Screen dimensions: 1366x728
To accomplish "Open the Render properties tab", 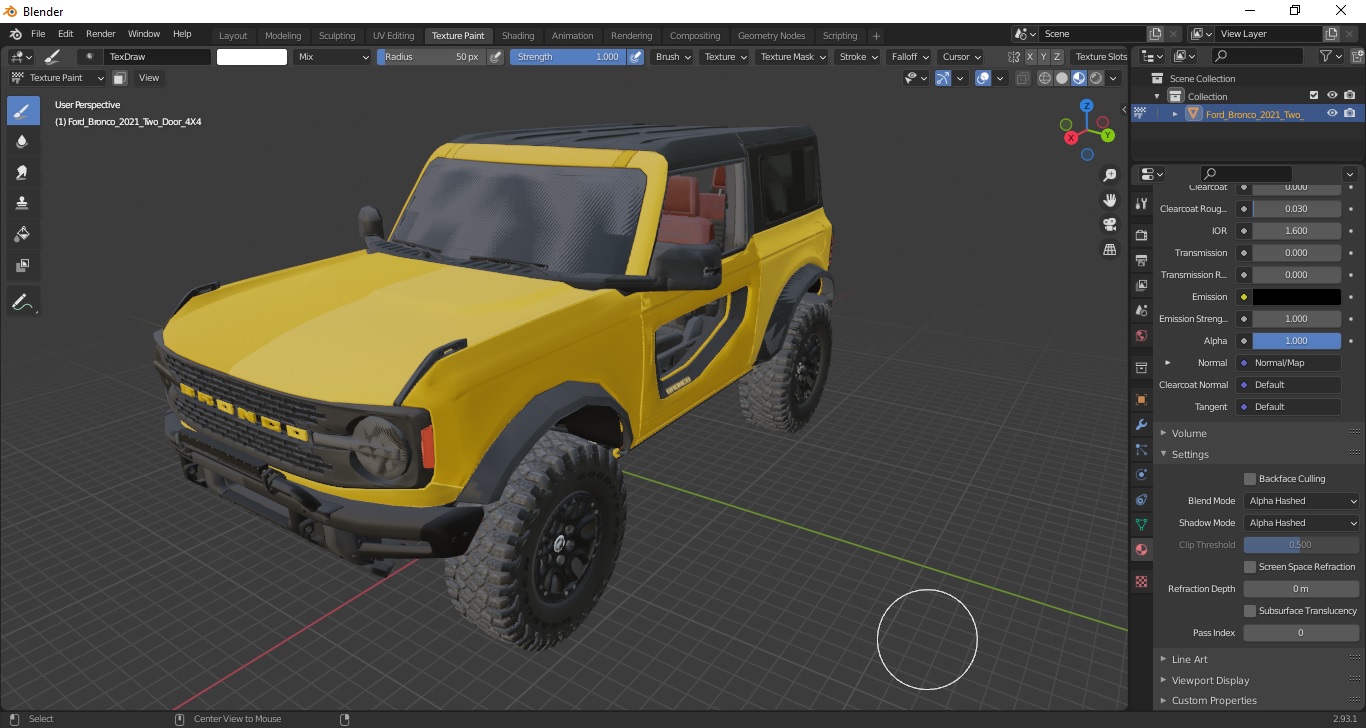I will point(1141,235).
